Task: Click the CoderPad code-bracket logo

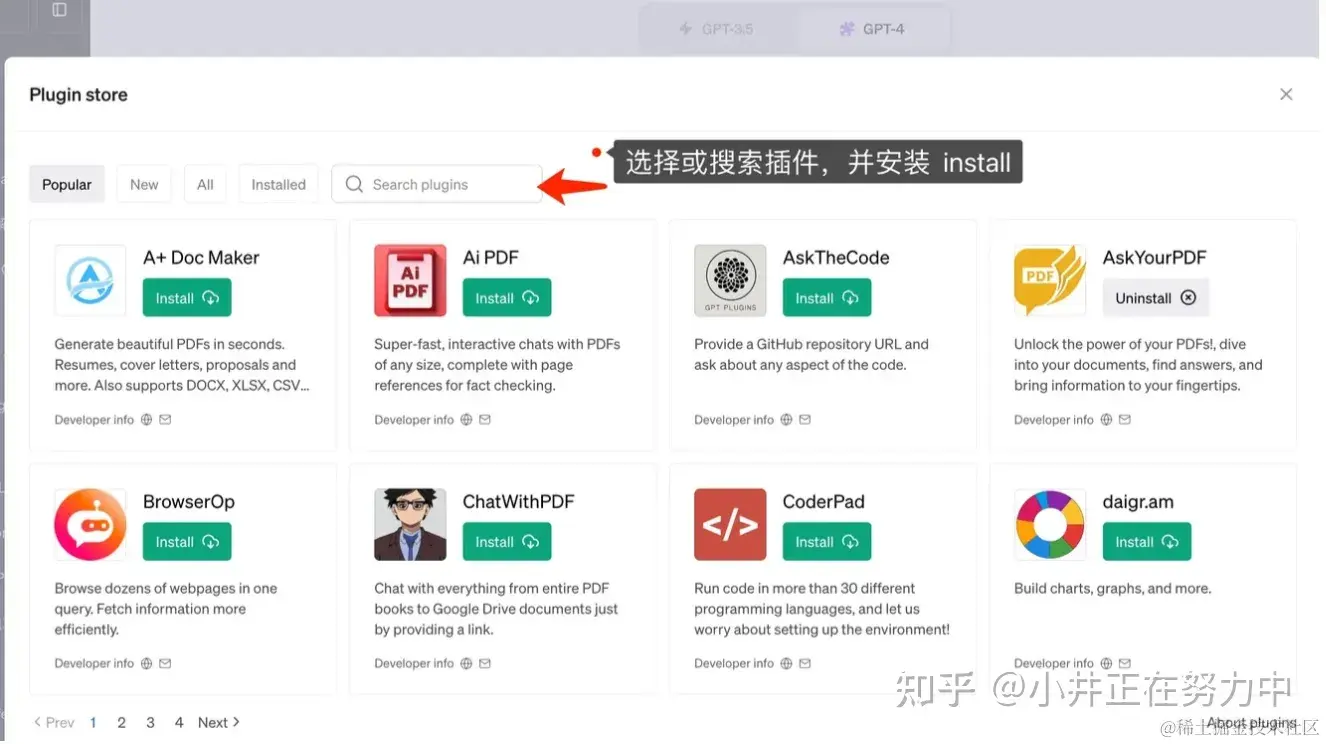Action: [x=730, y=525]
